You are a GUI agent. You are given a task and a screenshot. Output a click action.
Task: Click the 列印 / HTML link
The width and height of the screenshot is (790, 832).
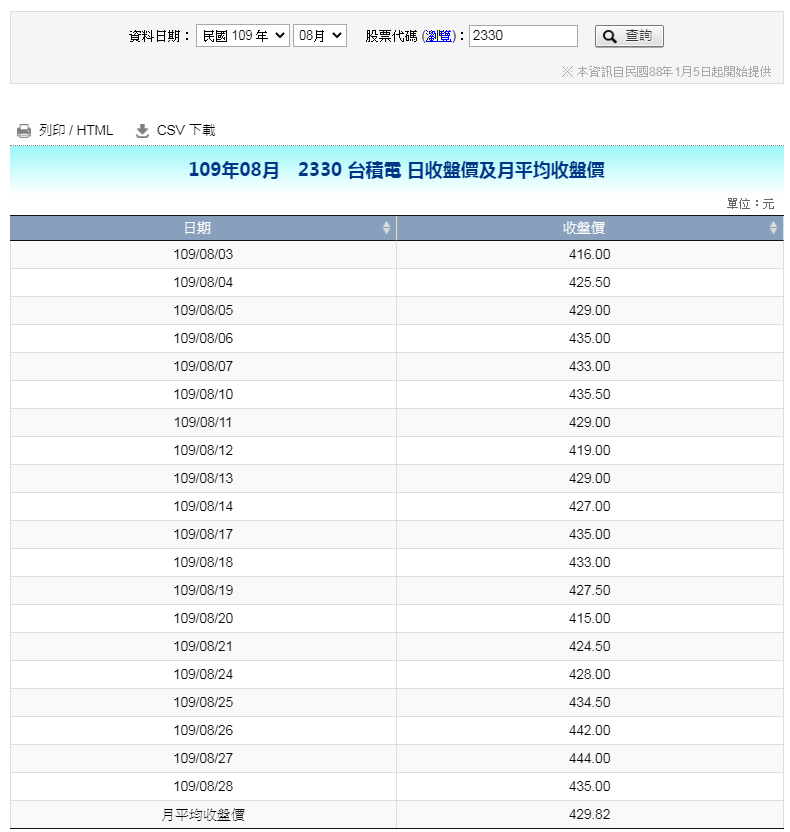click(x=76, y=131)
